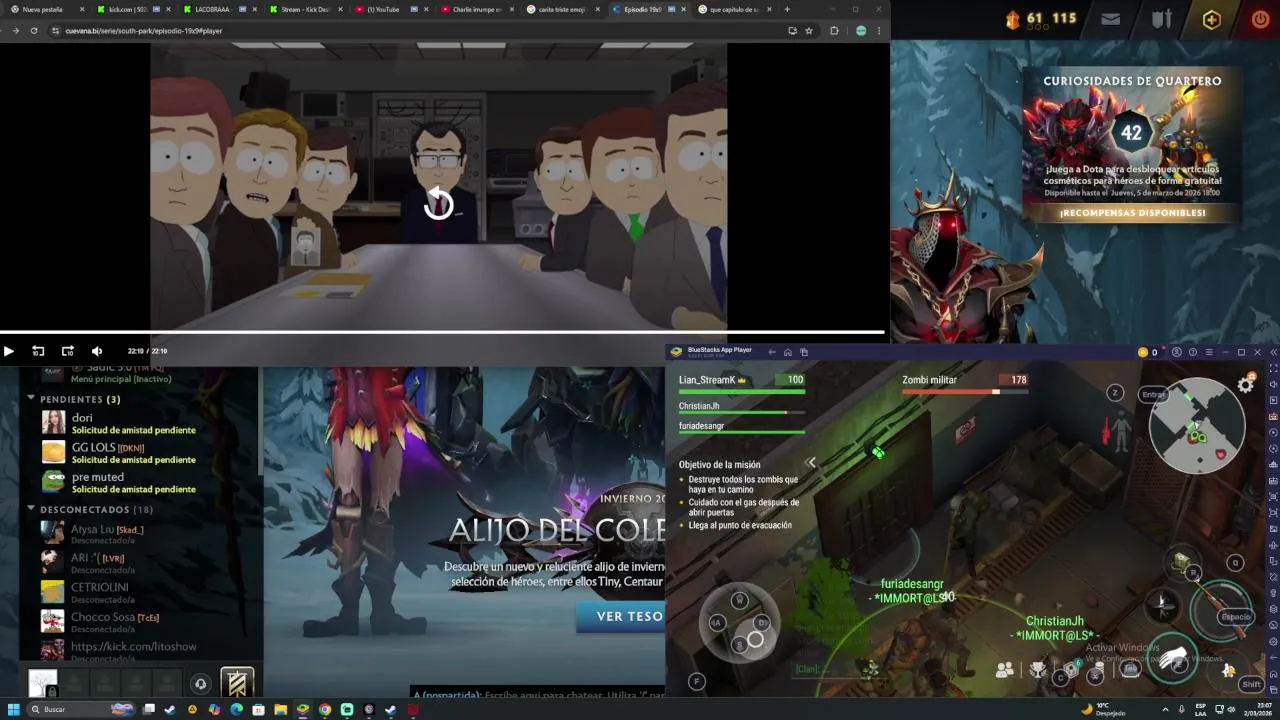Click the red Dota power button

[x=1260, y=19]
